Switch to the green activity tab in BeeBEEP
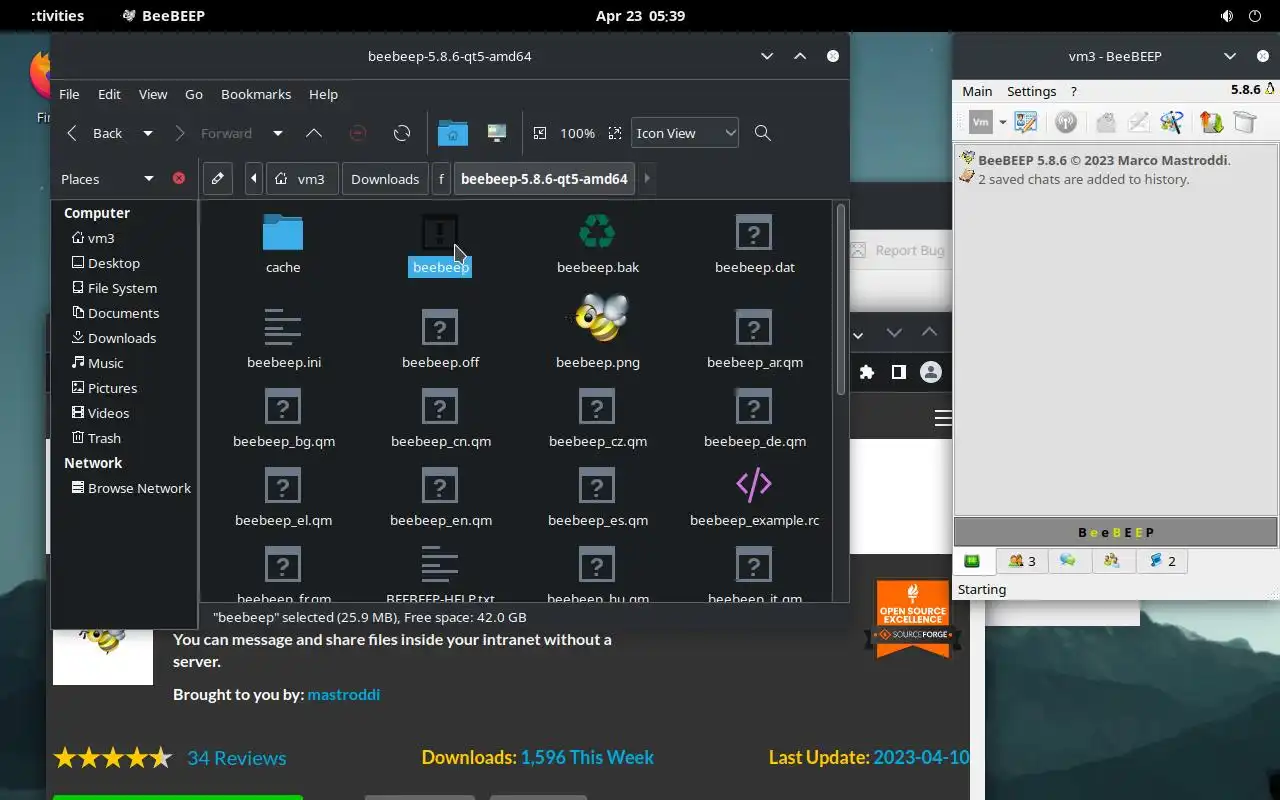Image resolution: width=1280 pixels, height=800 pixels. click(x=972, y=561)
